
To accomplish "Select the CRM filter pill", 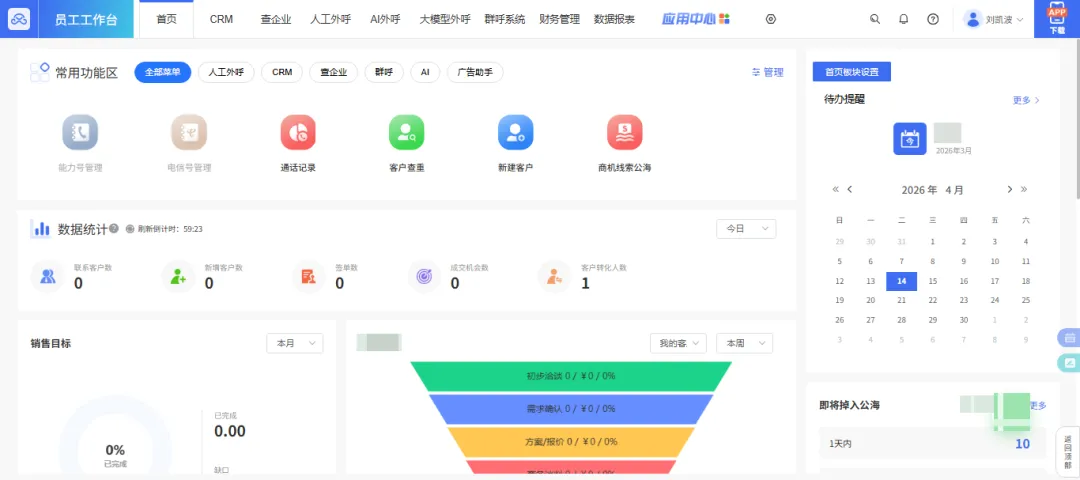I will pyautogui.click(x=282, y=72).
